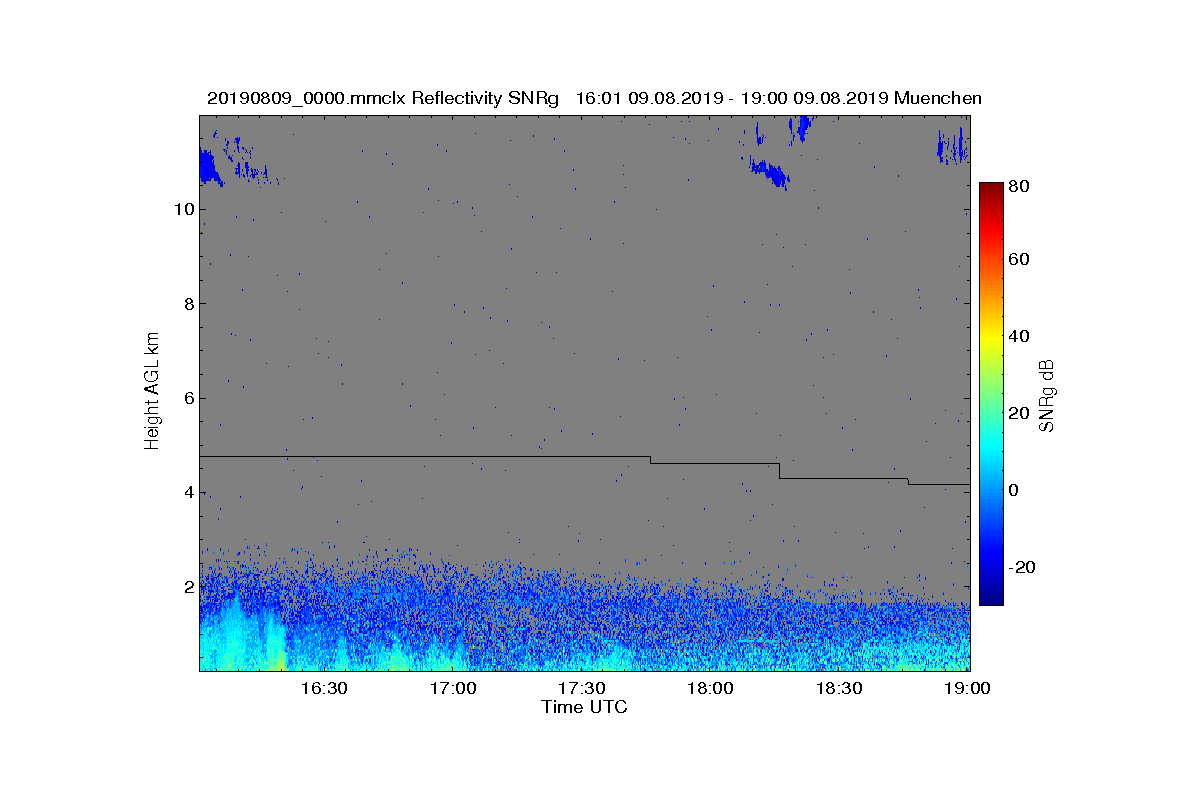1200x800 pixels.
Task: Click the '4' height tick label
Action: click(188, 493)
